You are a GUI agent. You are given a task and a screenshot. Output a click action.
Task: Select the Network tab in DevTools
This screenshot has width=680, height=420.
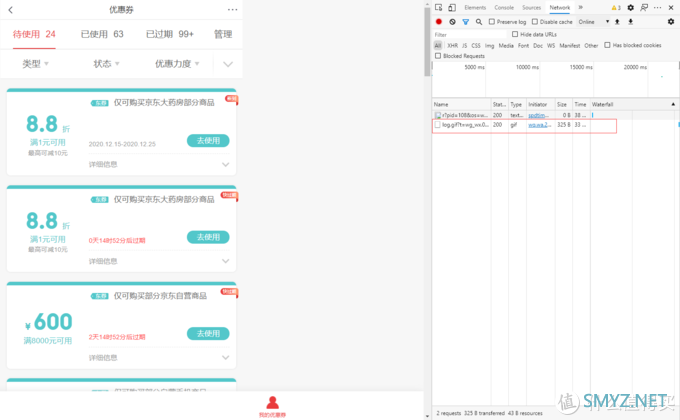coord(560,7)
